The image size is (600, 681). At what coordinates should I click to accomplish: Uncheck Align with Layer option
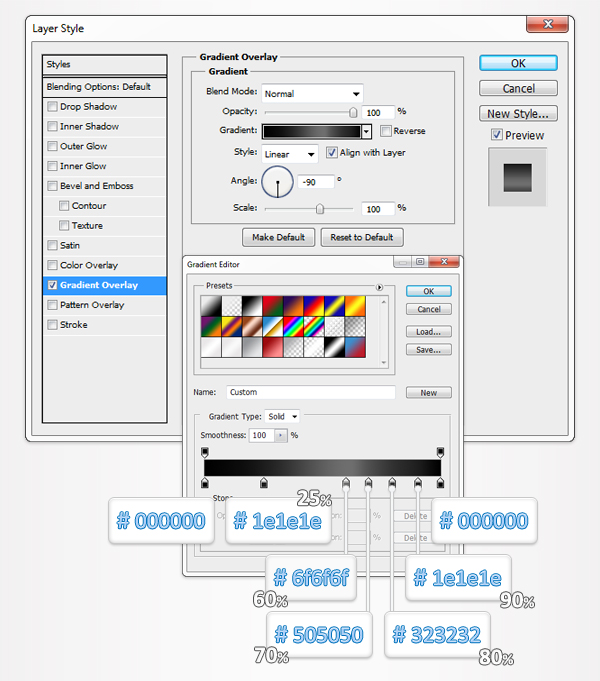pos(332,153)
